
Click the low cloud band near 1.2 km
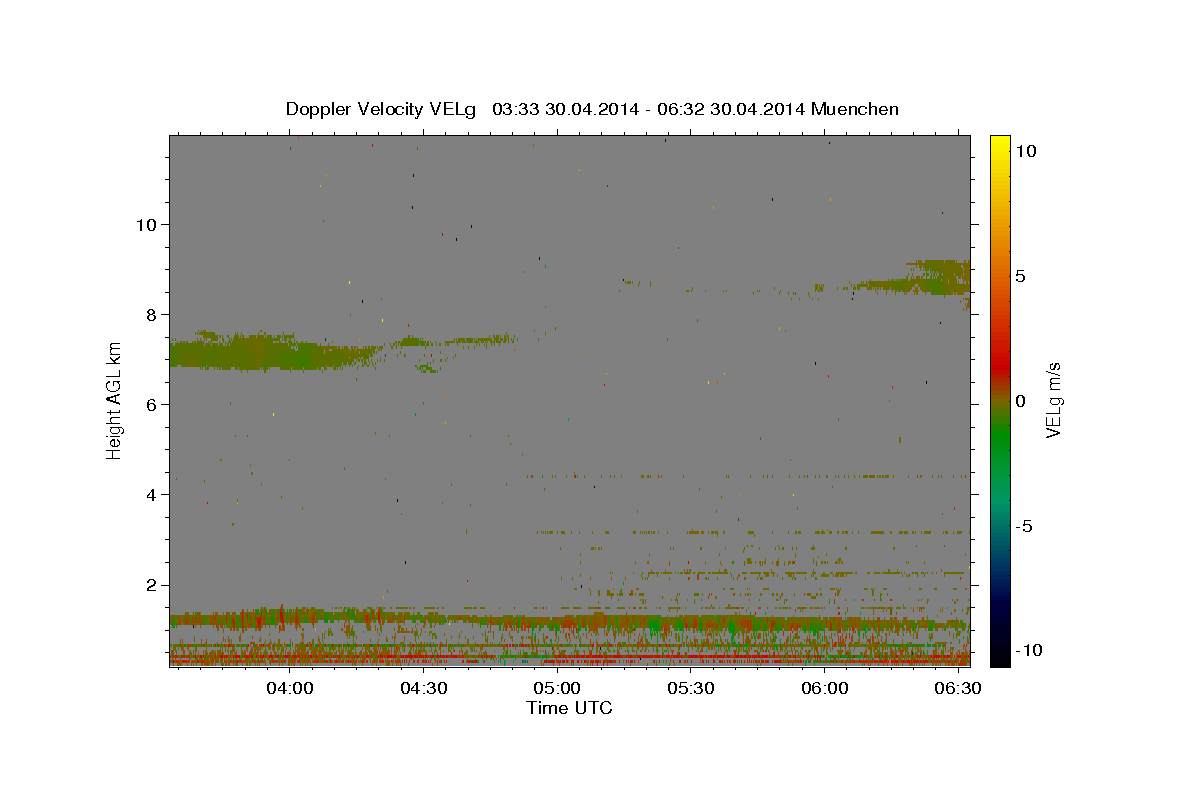click(570, 620)
